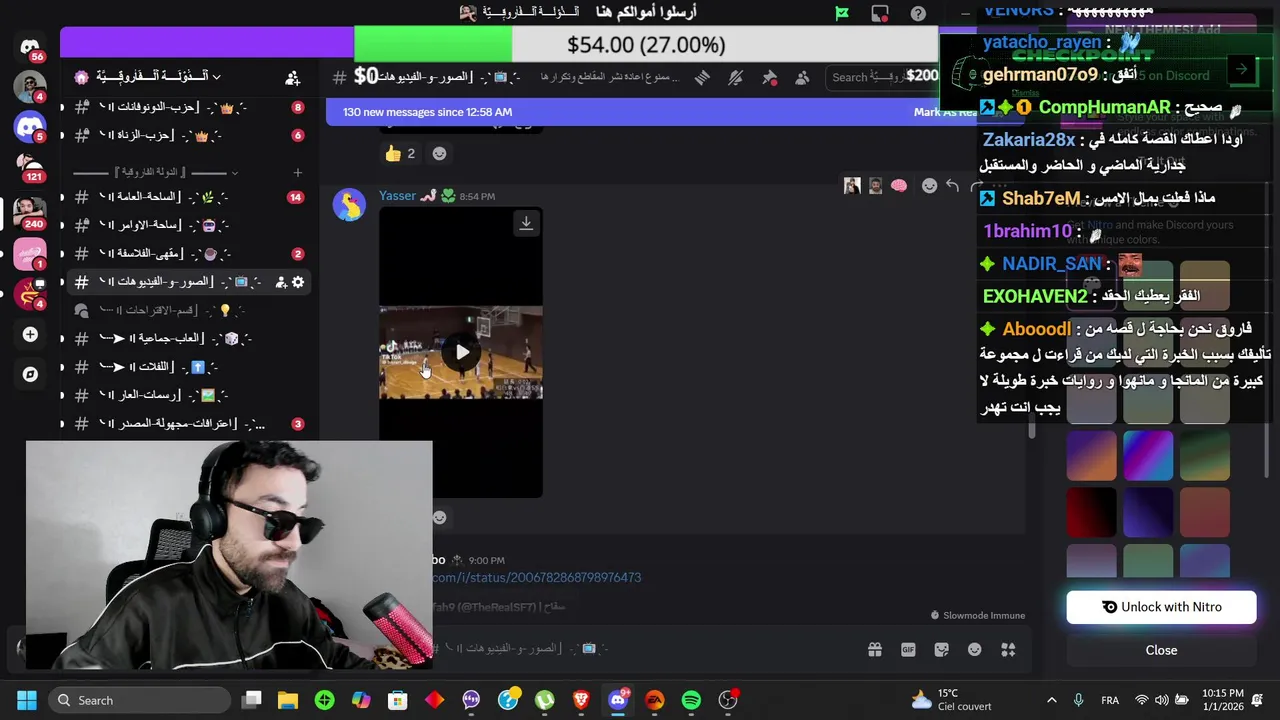Download Yasser's video attachment
The width and height of the screenshot is (1280, 720).
click(x=526, y=223)
